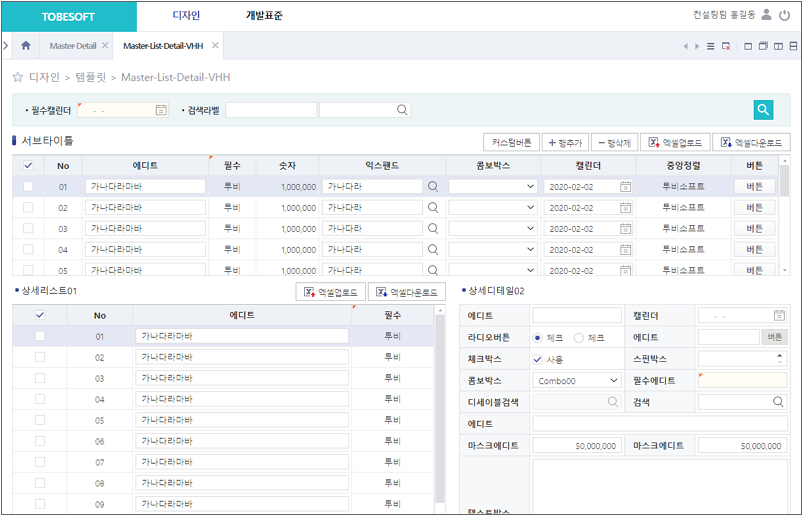Click the favorite star icon in breadcrumb
This screenshot has height=515, width=802.
pyautogui.click(x=18, y=77)
